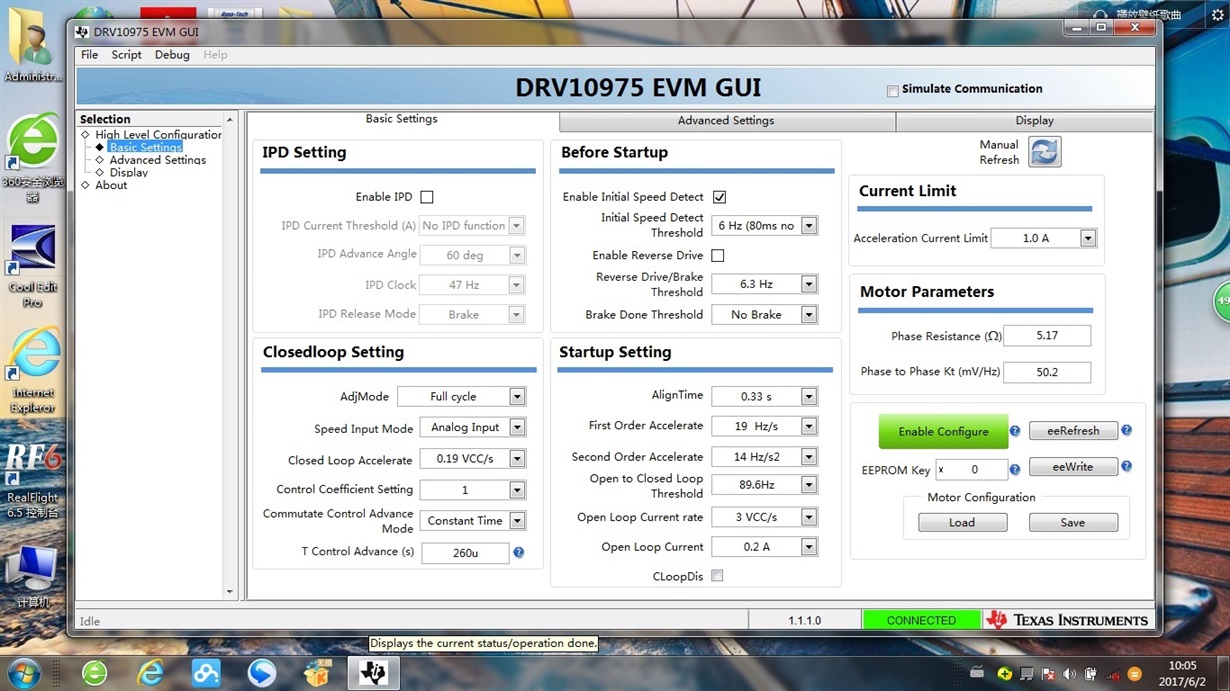1230x691 pixels.
Task: Enable the IPD checkbox
Action: click(x=427, y=197)
